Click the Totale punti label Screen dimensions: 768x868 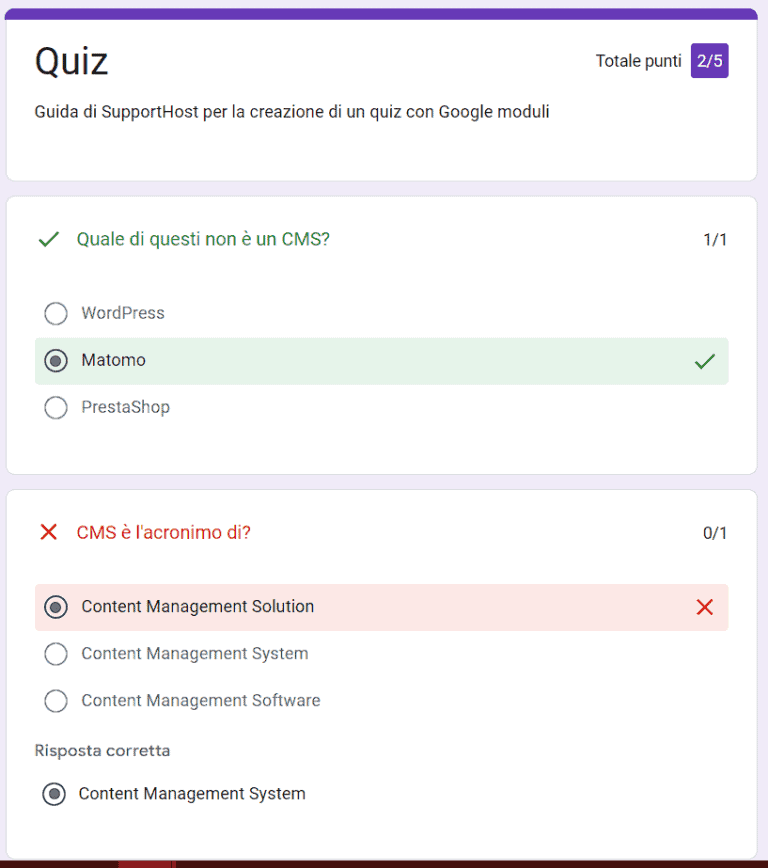638,61
